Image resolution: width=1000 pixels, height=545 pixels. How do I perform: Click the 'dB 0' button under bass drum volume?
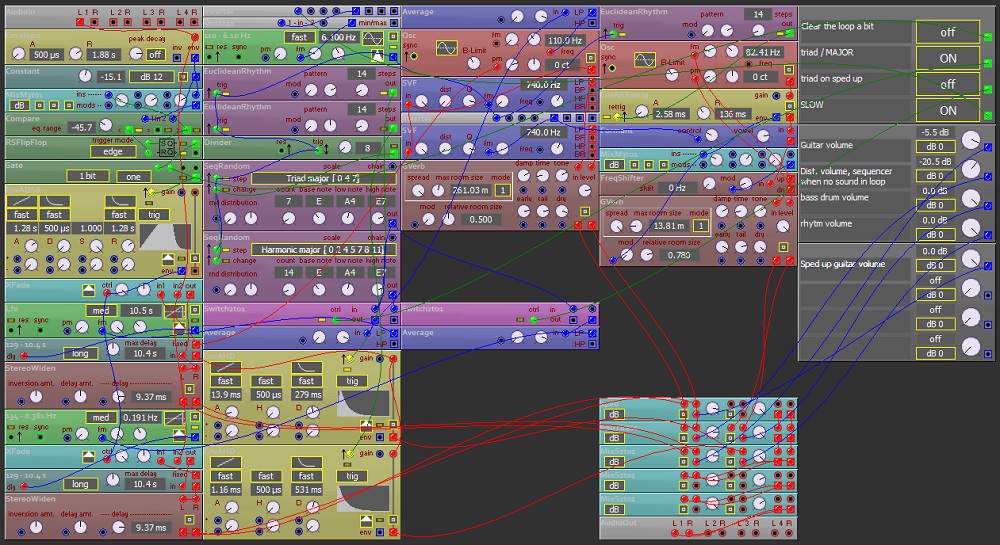tap(936, 205)
